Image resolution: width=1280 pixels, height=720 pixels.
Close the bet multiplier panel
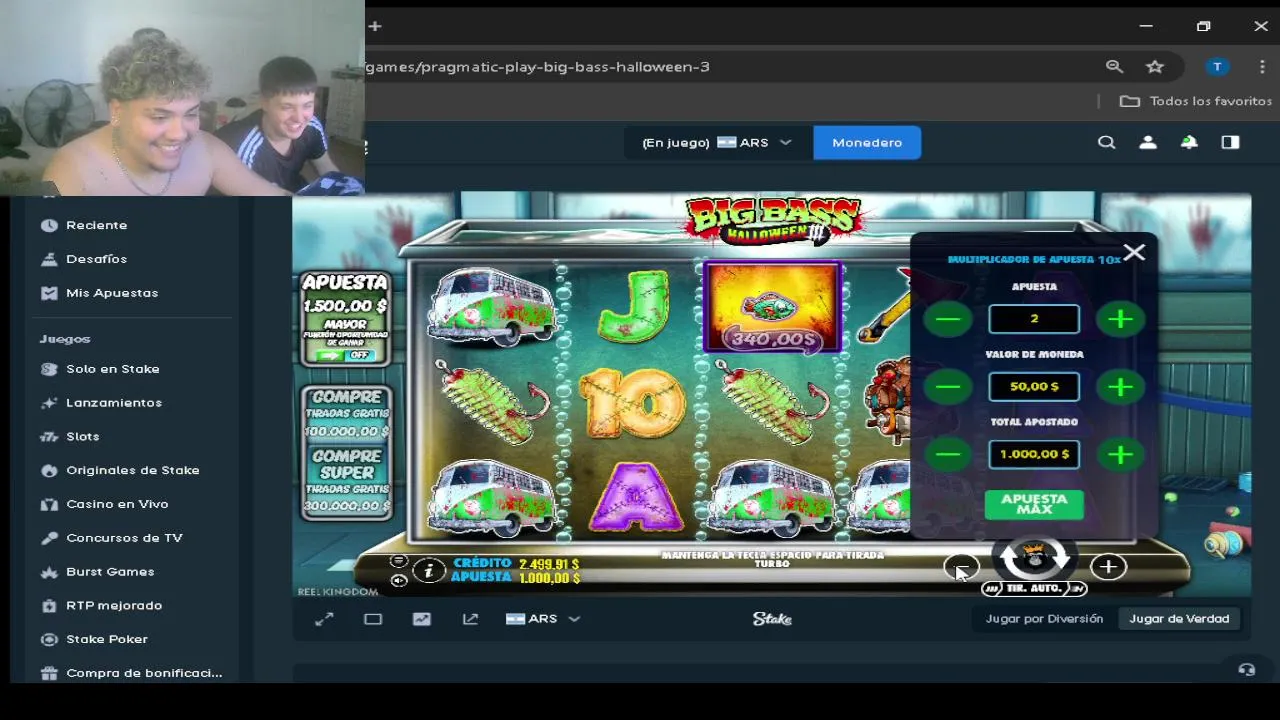[1134, 253]
